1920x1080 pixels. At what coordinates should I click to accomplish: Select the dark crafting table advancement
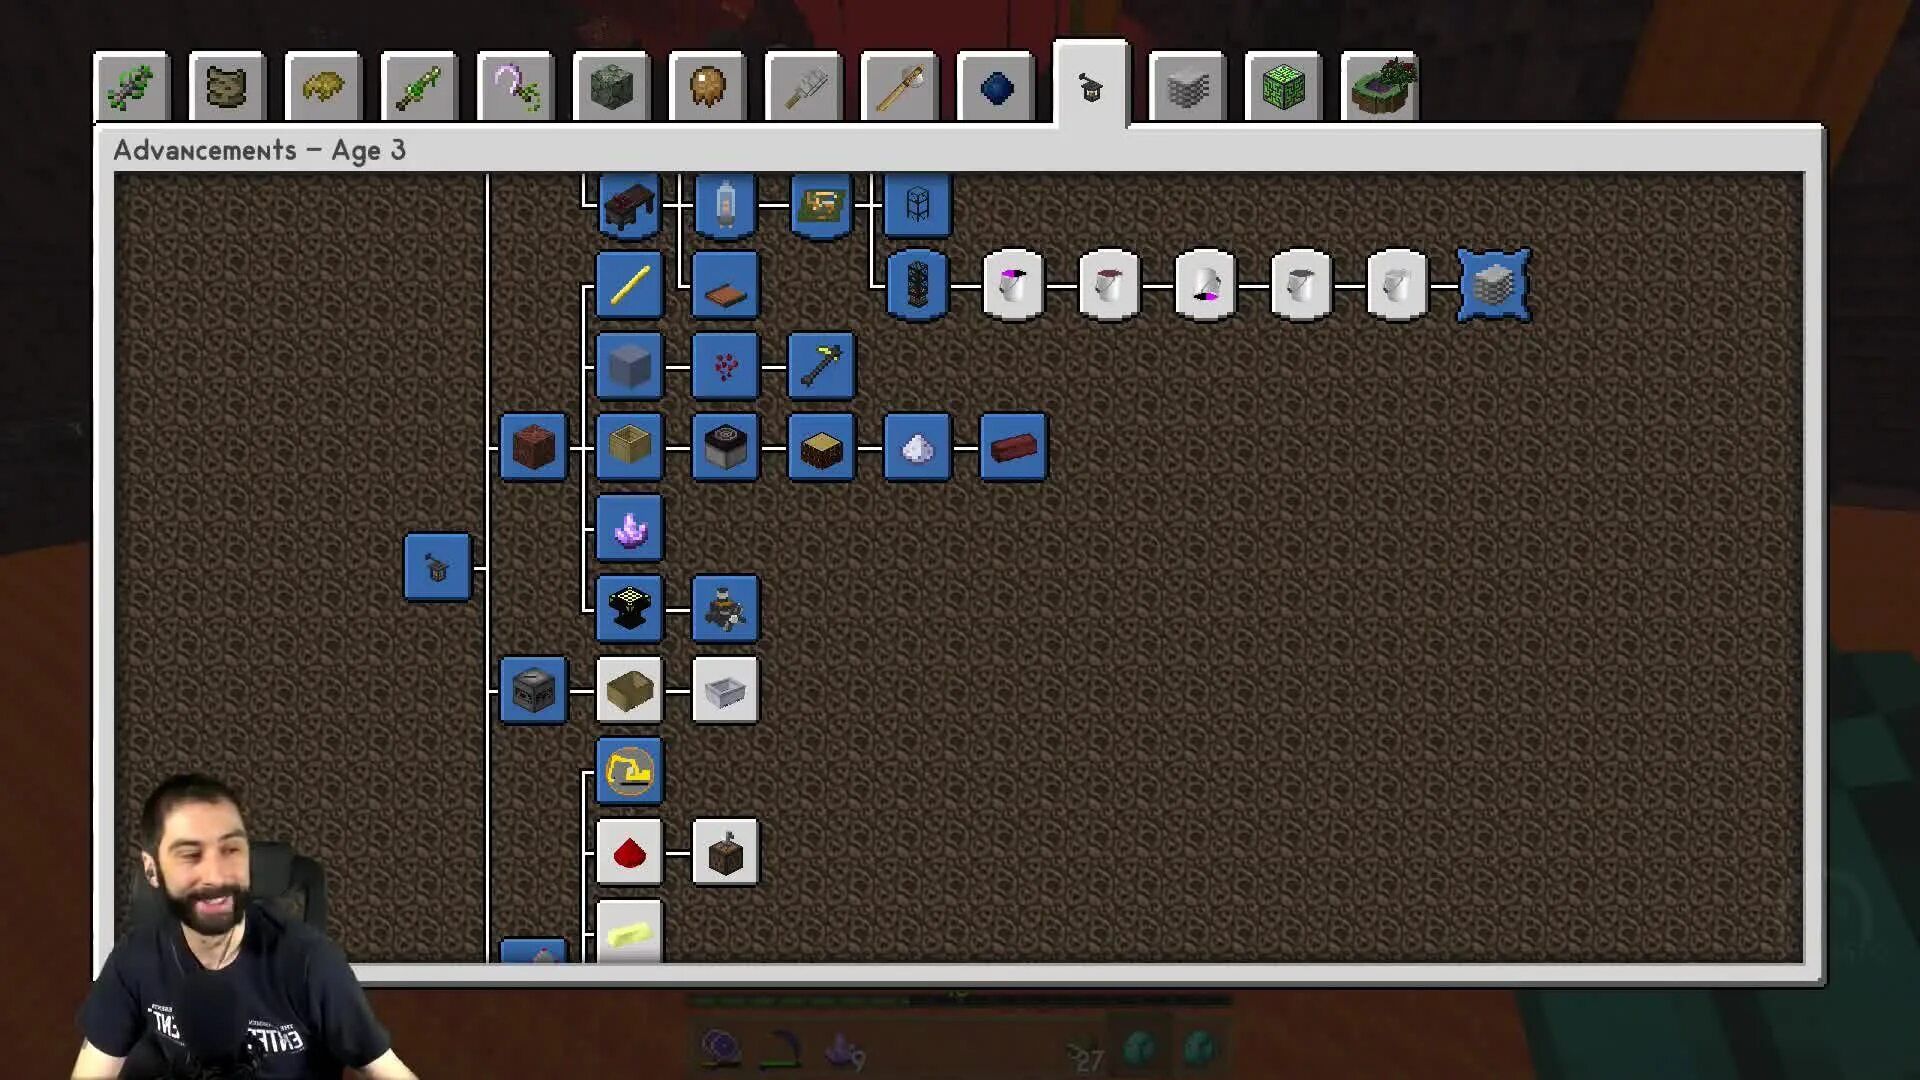pos(629,205)
